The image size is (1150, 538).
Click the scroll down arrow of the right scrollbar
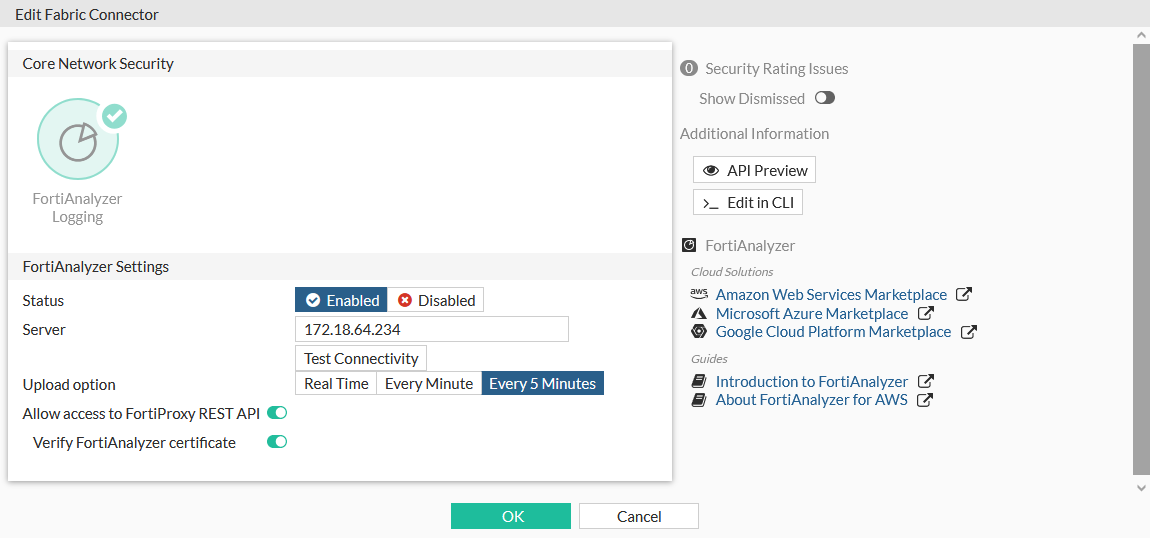click(1141, 487)
